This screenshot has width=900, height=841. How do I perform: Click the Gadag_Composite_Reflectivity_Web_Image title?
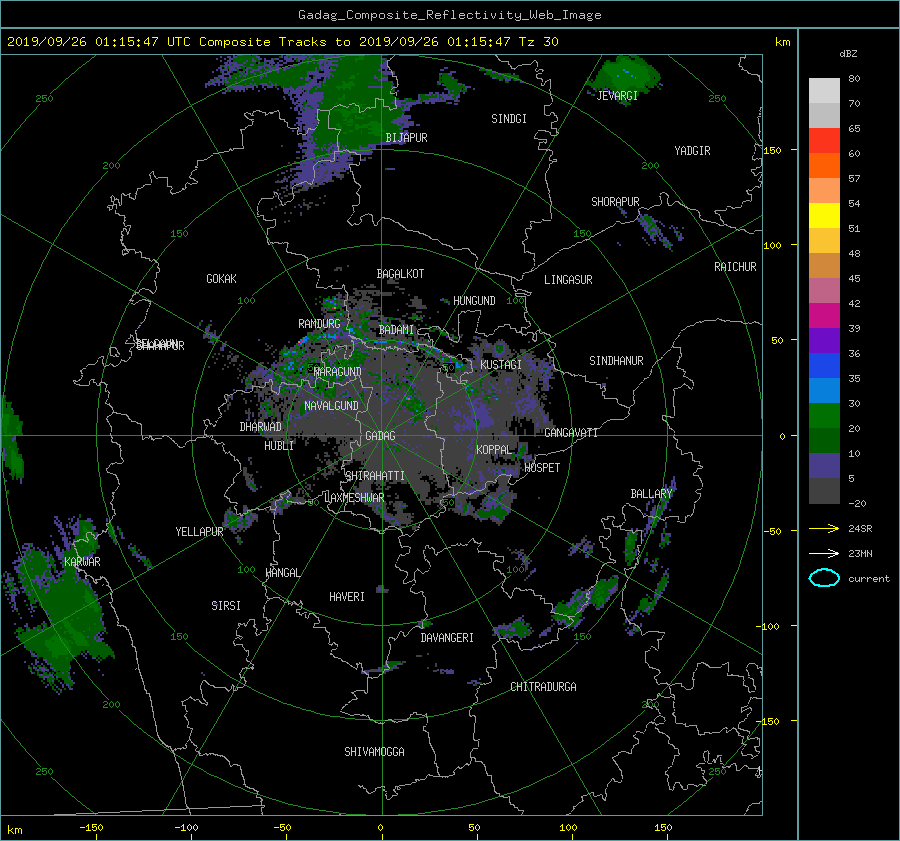click(x=449, y=15)
